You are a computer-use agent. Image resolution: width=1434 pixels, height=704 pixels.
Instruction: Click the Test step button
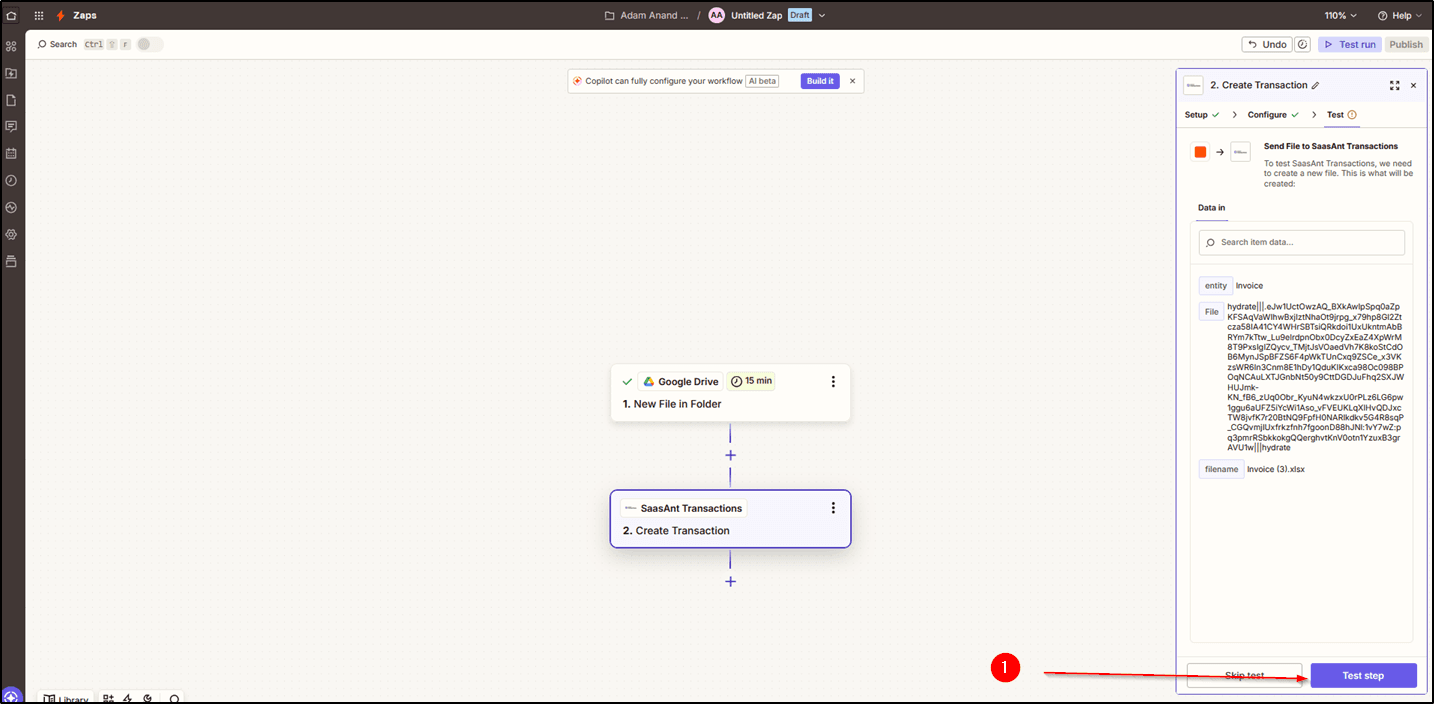click(x=1363, y=676)
